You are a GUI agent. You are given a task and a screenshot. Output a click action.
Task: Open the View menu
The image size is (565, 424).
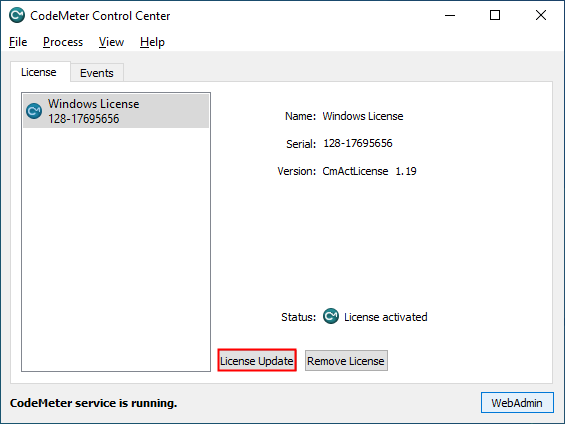point(111,42)
